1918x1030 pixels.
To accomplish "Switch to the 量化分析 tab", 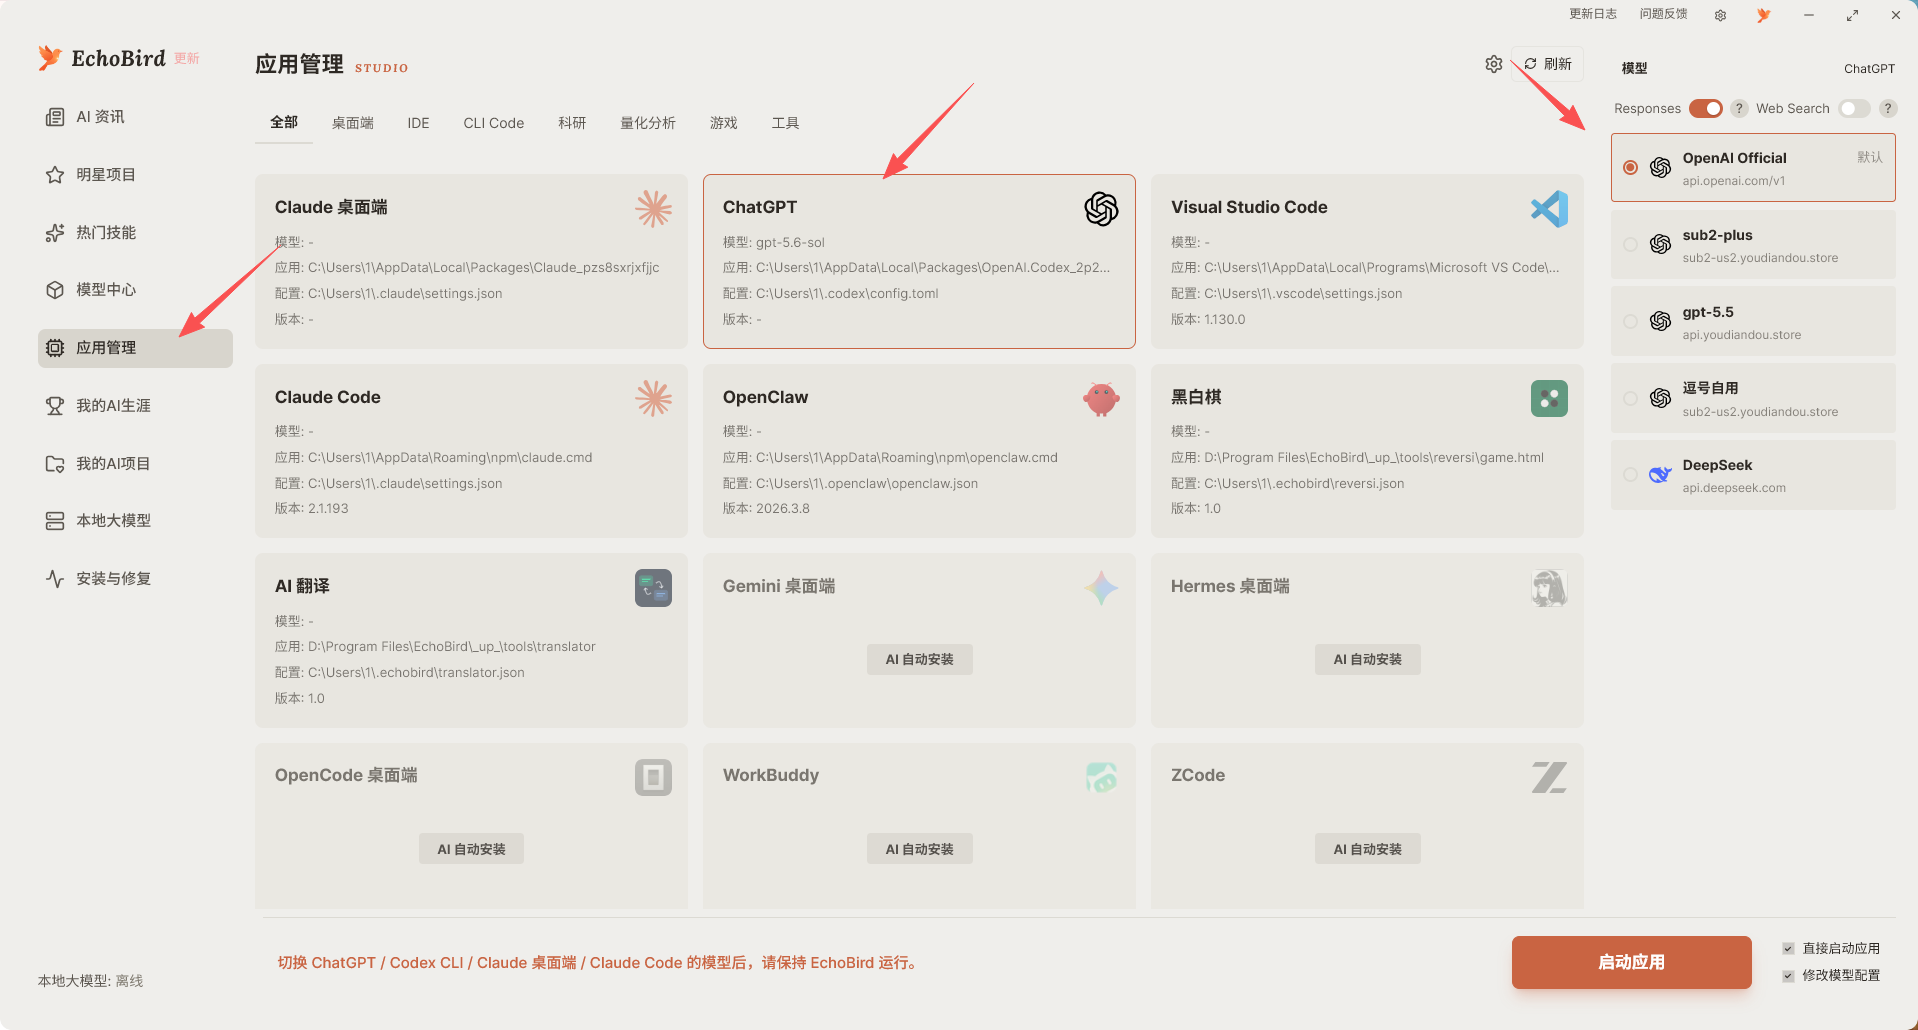I will pyautogui.click(x=648, y=123).
